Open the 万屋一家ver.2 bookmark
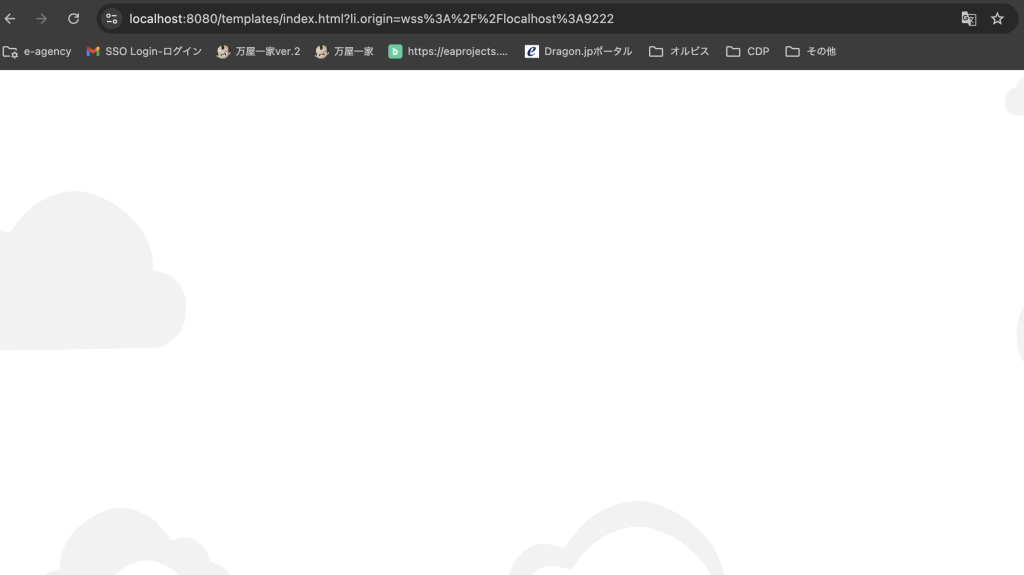This screenshot has width=1024, height=575. point(258,51)
